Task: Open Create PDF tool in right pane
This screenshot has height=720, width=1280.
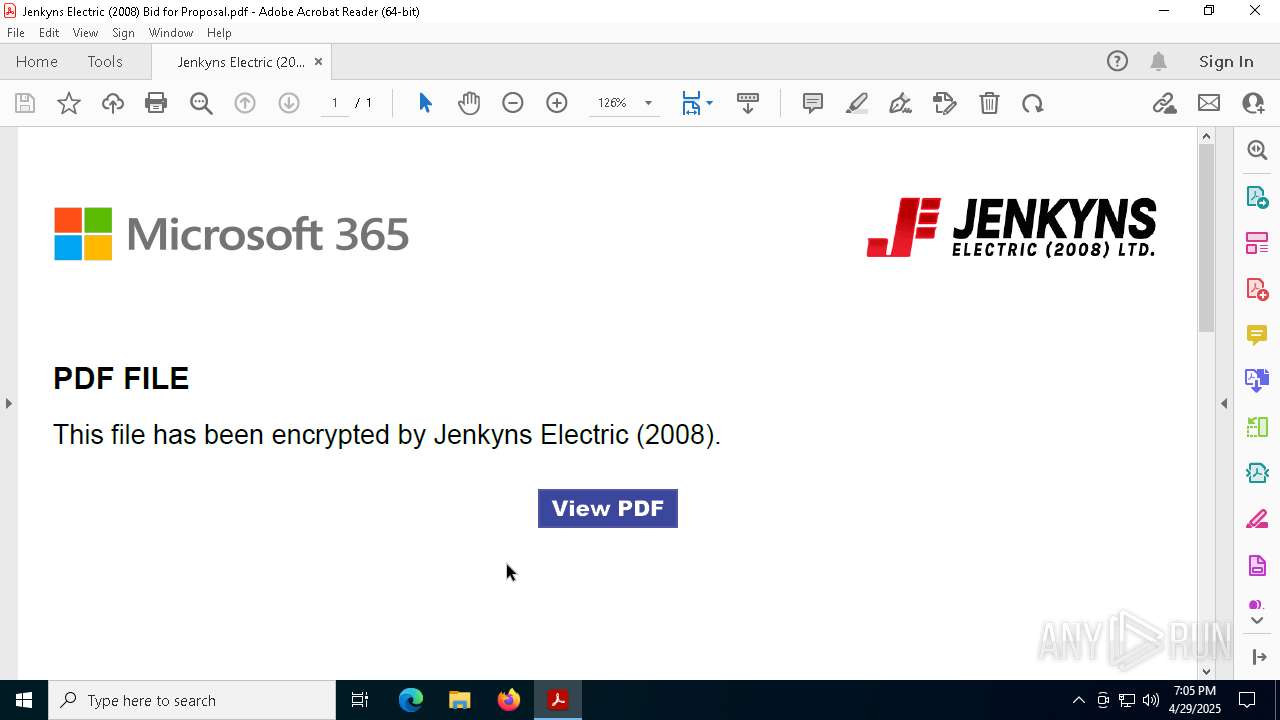Action: tap(1257, 289)
